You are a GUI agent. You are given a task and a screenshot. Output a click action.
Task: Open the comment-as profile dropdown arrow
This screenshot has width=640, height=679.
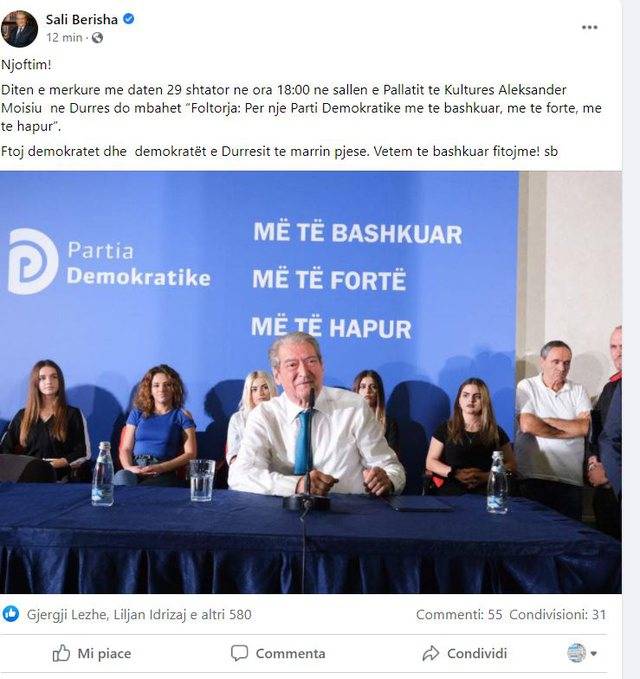(594, 653)
